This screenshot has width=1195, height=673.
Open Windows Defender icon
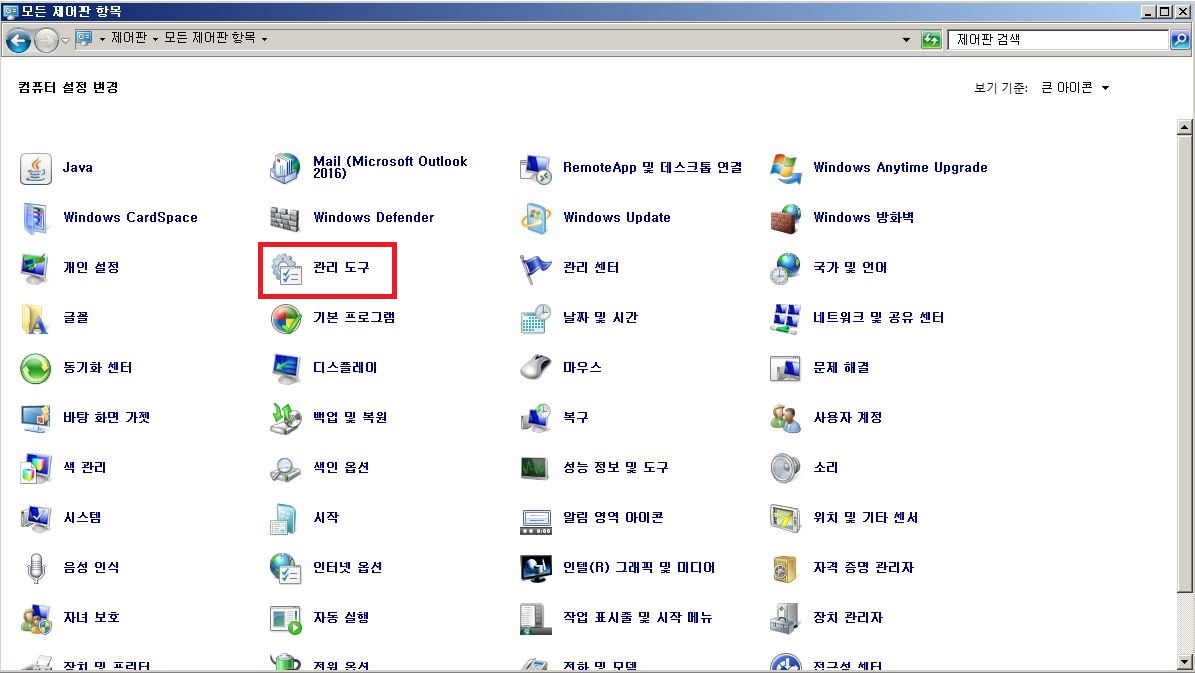[x=285, y=218]
